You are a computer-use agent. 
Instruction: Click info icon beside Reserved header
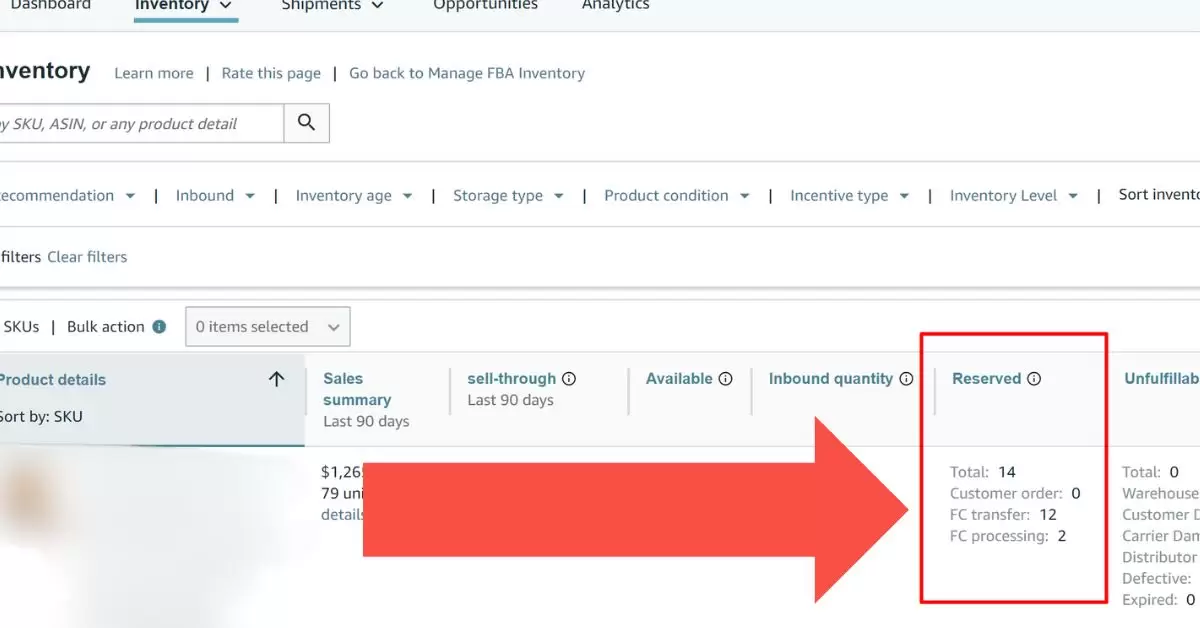1034,379
